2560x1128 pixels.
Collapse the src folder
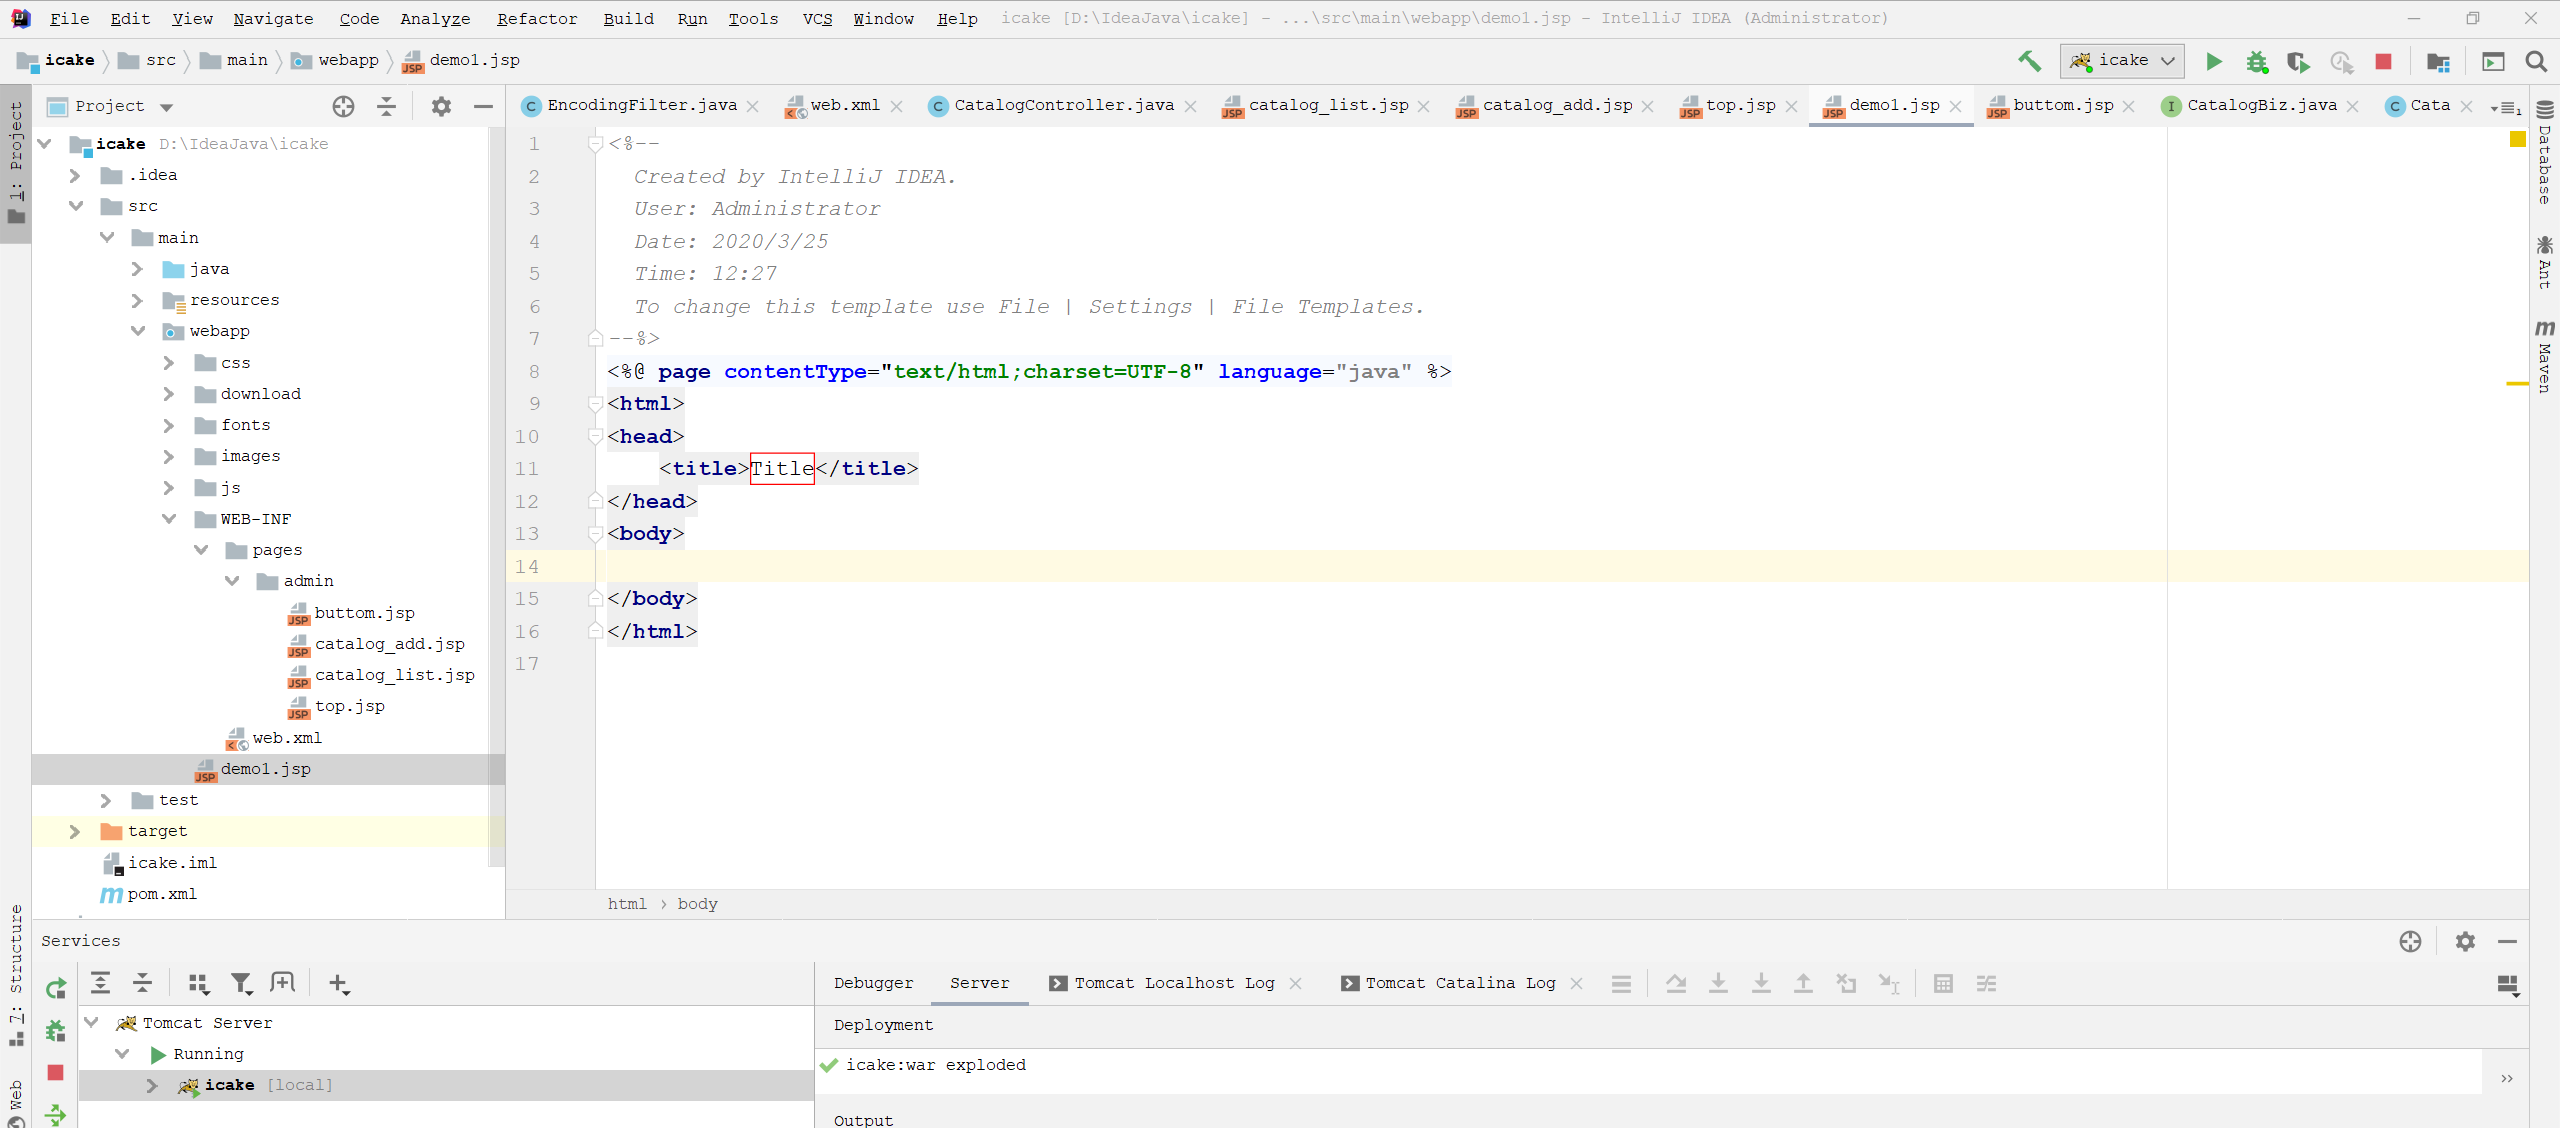pos(76,206)
